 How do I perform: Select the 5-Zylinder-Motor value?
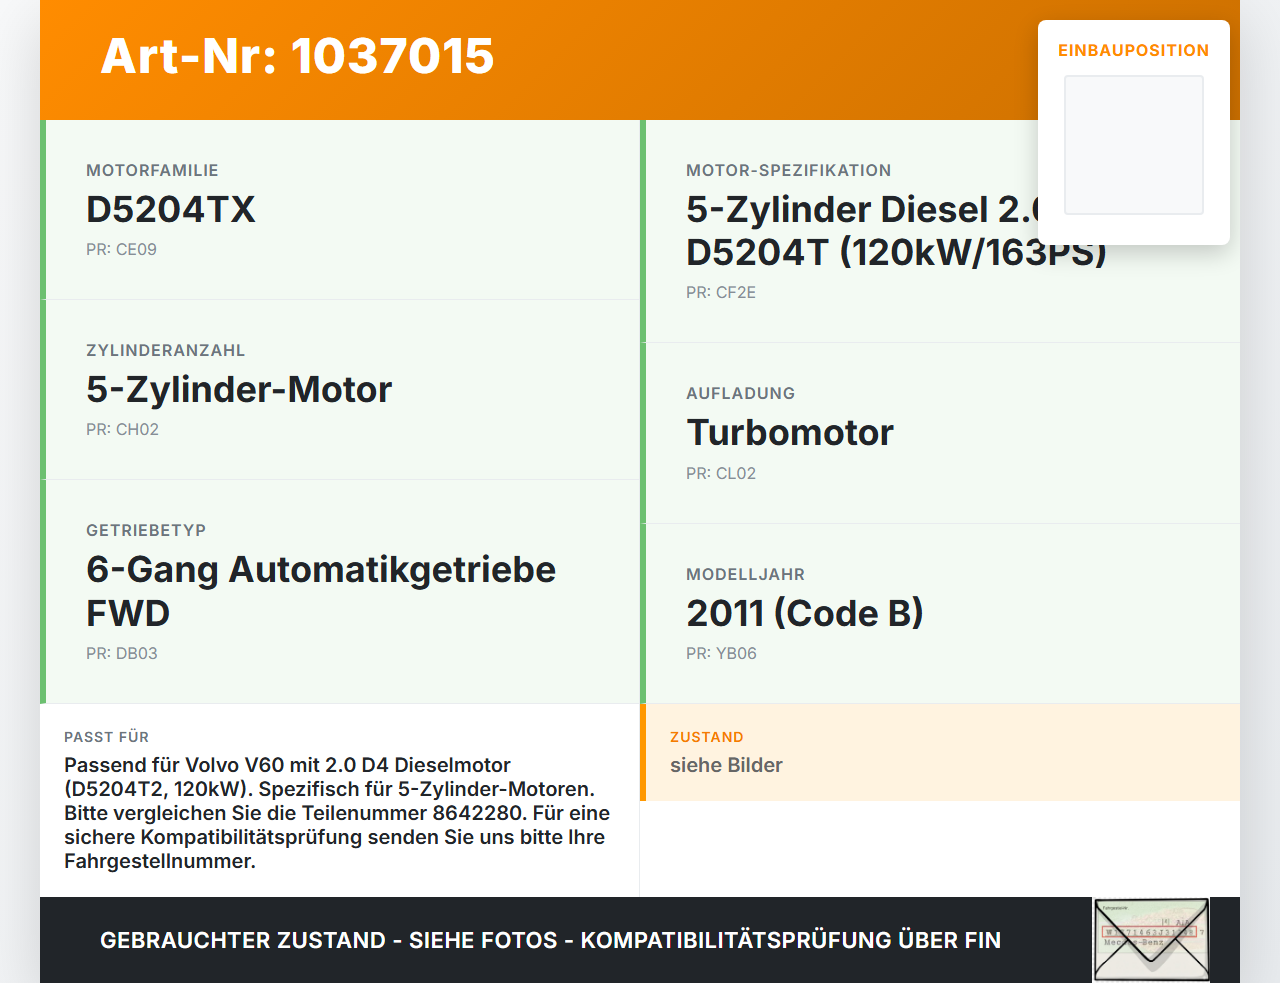(x=239, y=389)
